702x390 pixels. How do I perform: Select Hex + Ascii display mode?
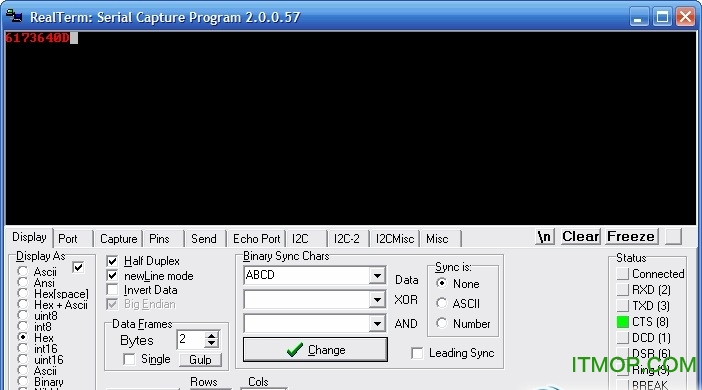pos(22,304)
